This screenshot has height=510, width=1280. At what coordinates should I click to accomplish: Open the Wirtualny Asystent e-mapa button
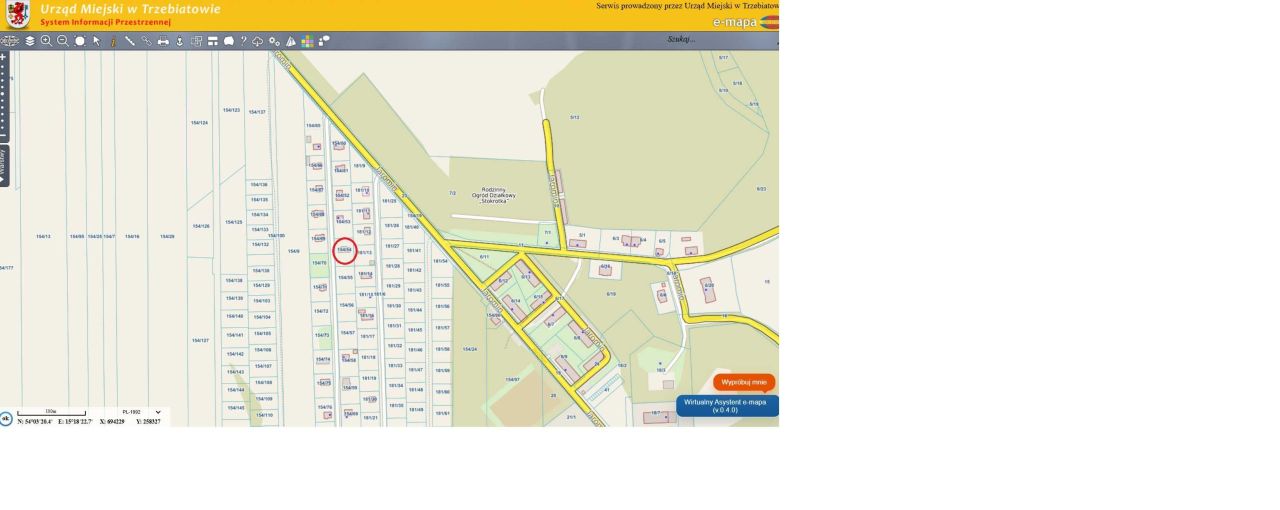pyautogui.click(x=726, y=405)
